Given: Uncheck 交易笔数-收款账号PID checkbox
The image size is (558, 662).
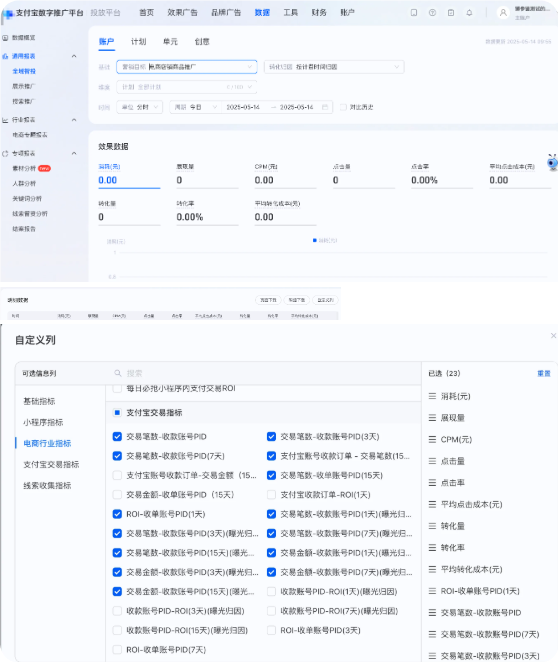Looking at the screenshot, I should point(117,437).
